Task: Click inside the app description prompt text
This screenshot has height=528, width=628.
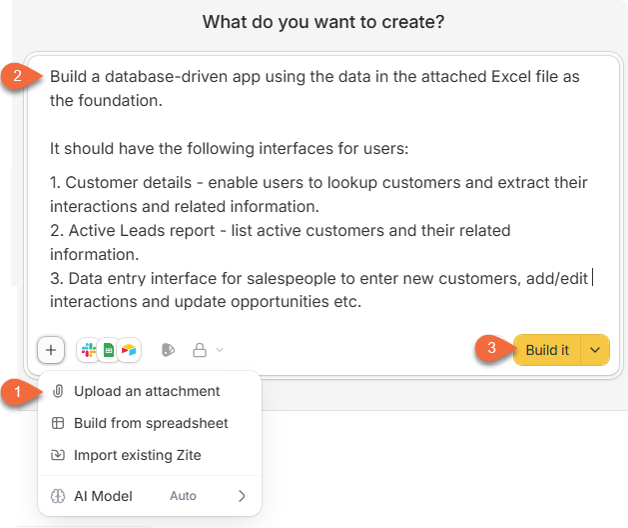Action: 318,188
